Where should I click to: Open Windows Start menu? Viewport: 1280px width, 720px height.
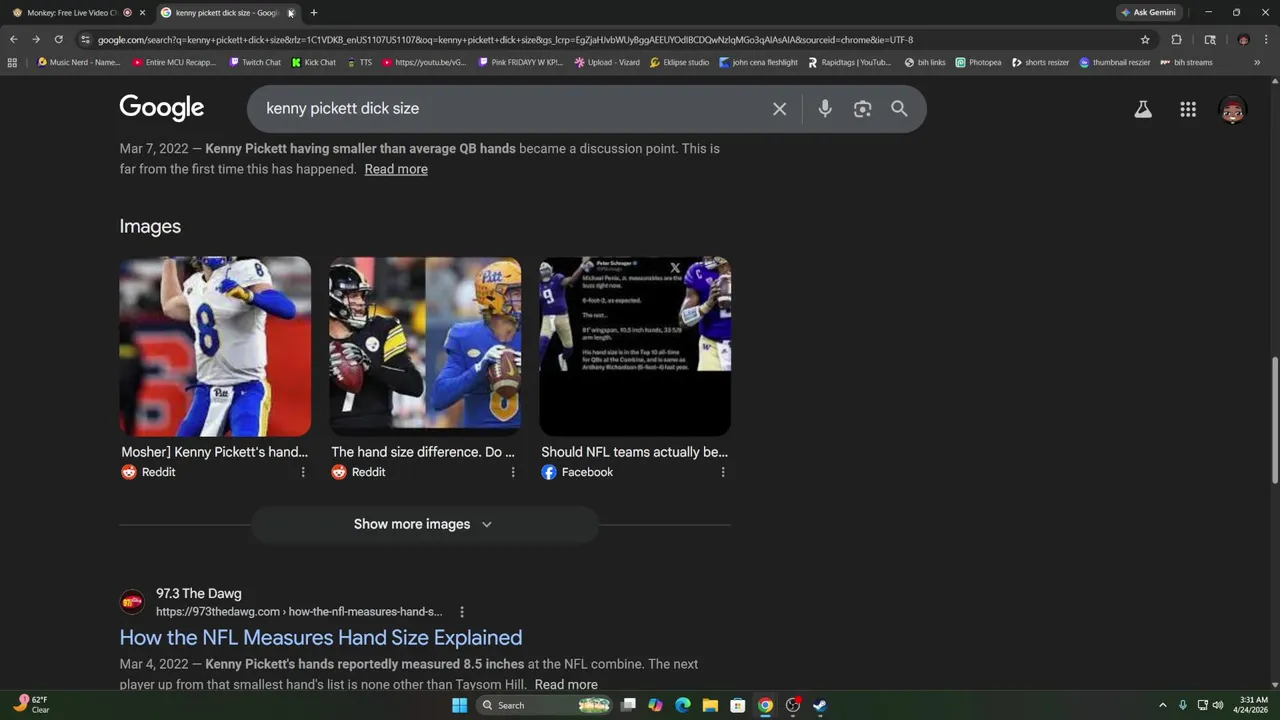pyautogui.click(x=459, y=705)
